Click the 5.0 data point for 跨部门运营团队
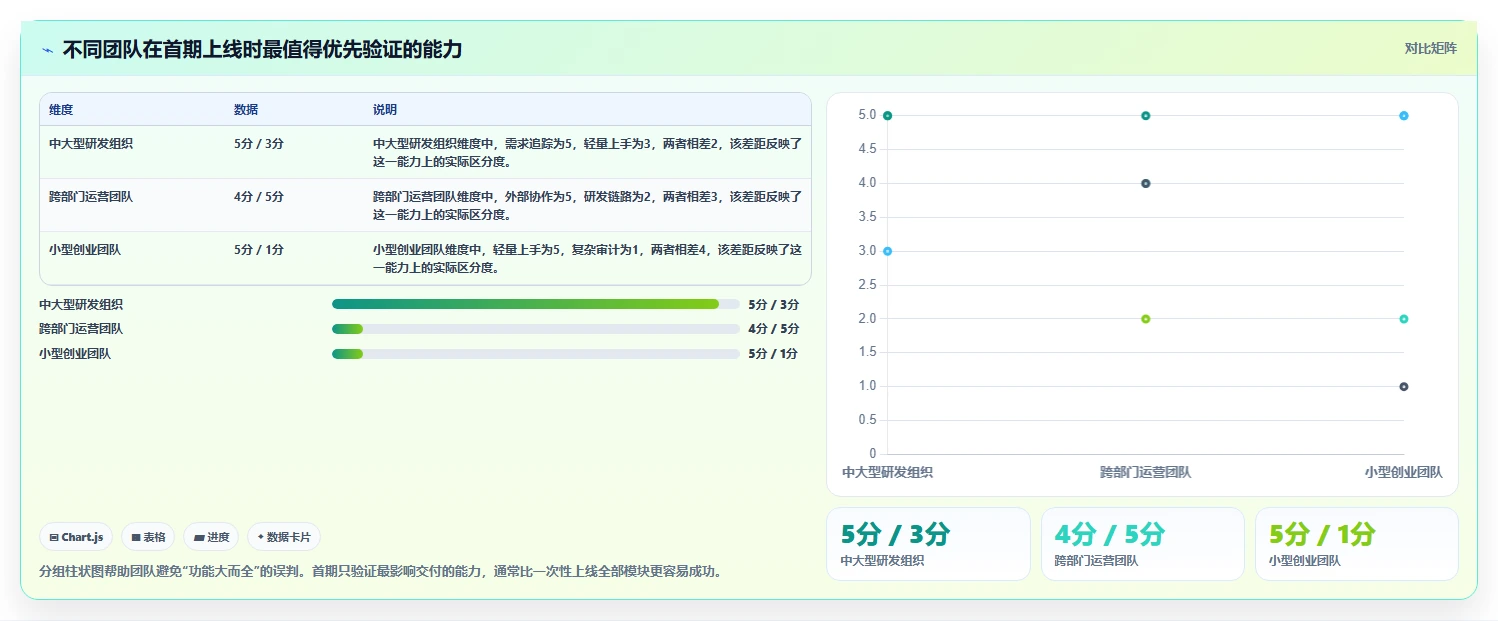The image size is (1498, 621). (x=1146, y=116)
